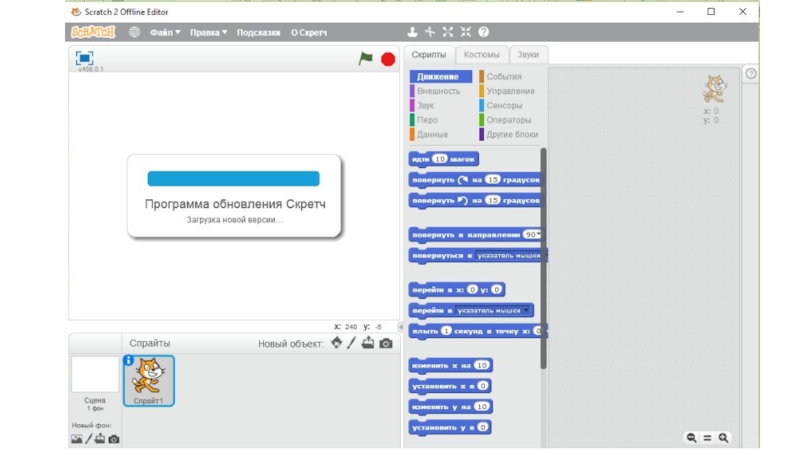Image resolution: width=800 pixels, height=450 pixels.
Task: Open target dropdown in повернуться к block
Action: (x=508, y=255)
